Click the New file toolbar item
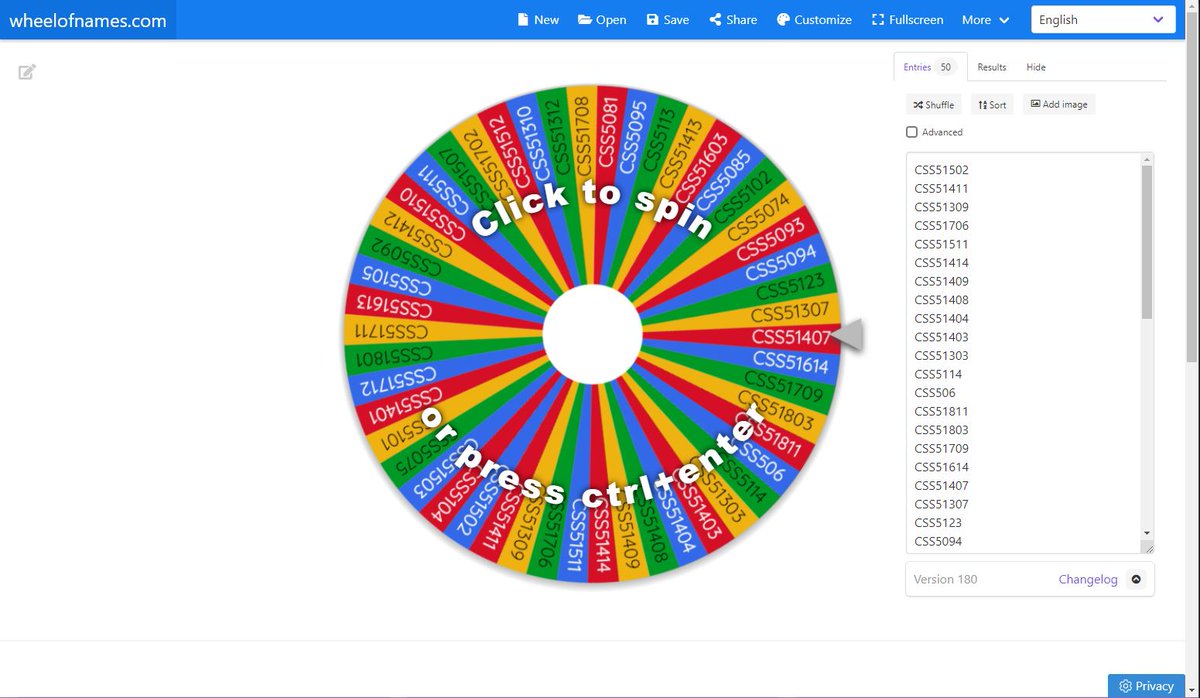Image resolution: width=1200 pixels, height=698 pixels. [x=538, y=19]
